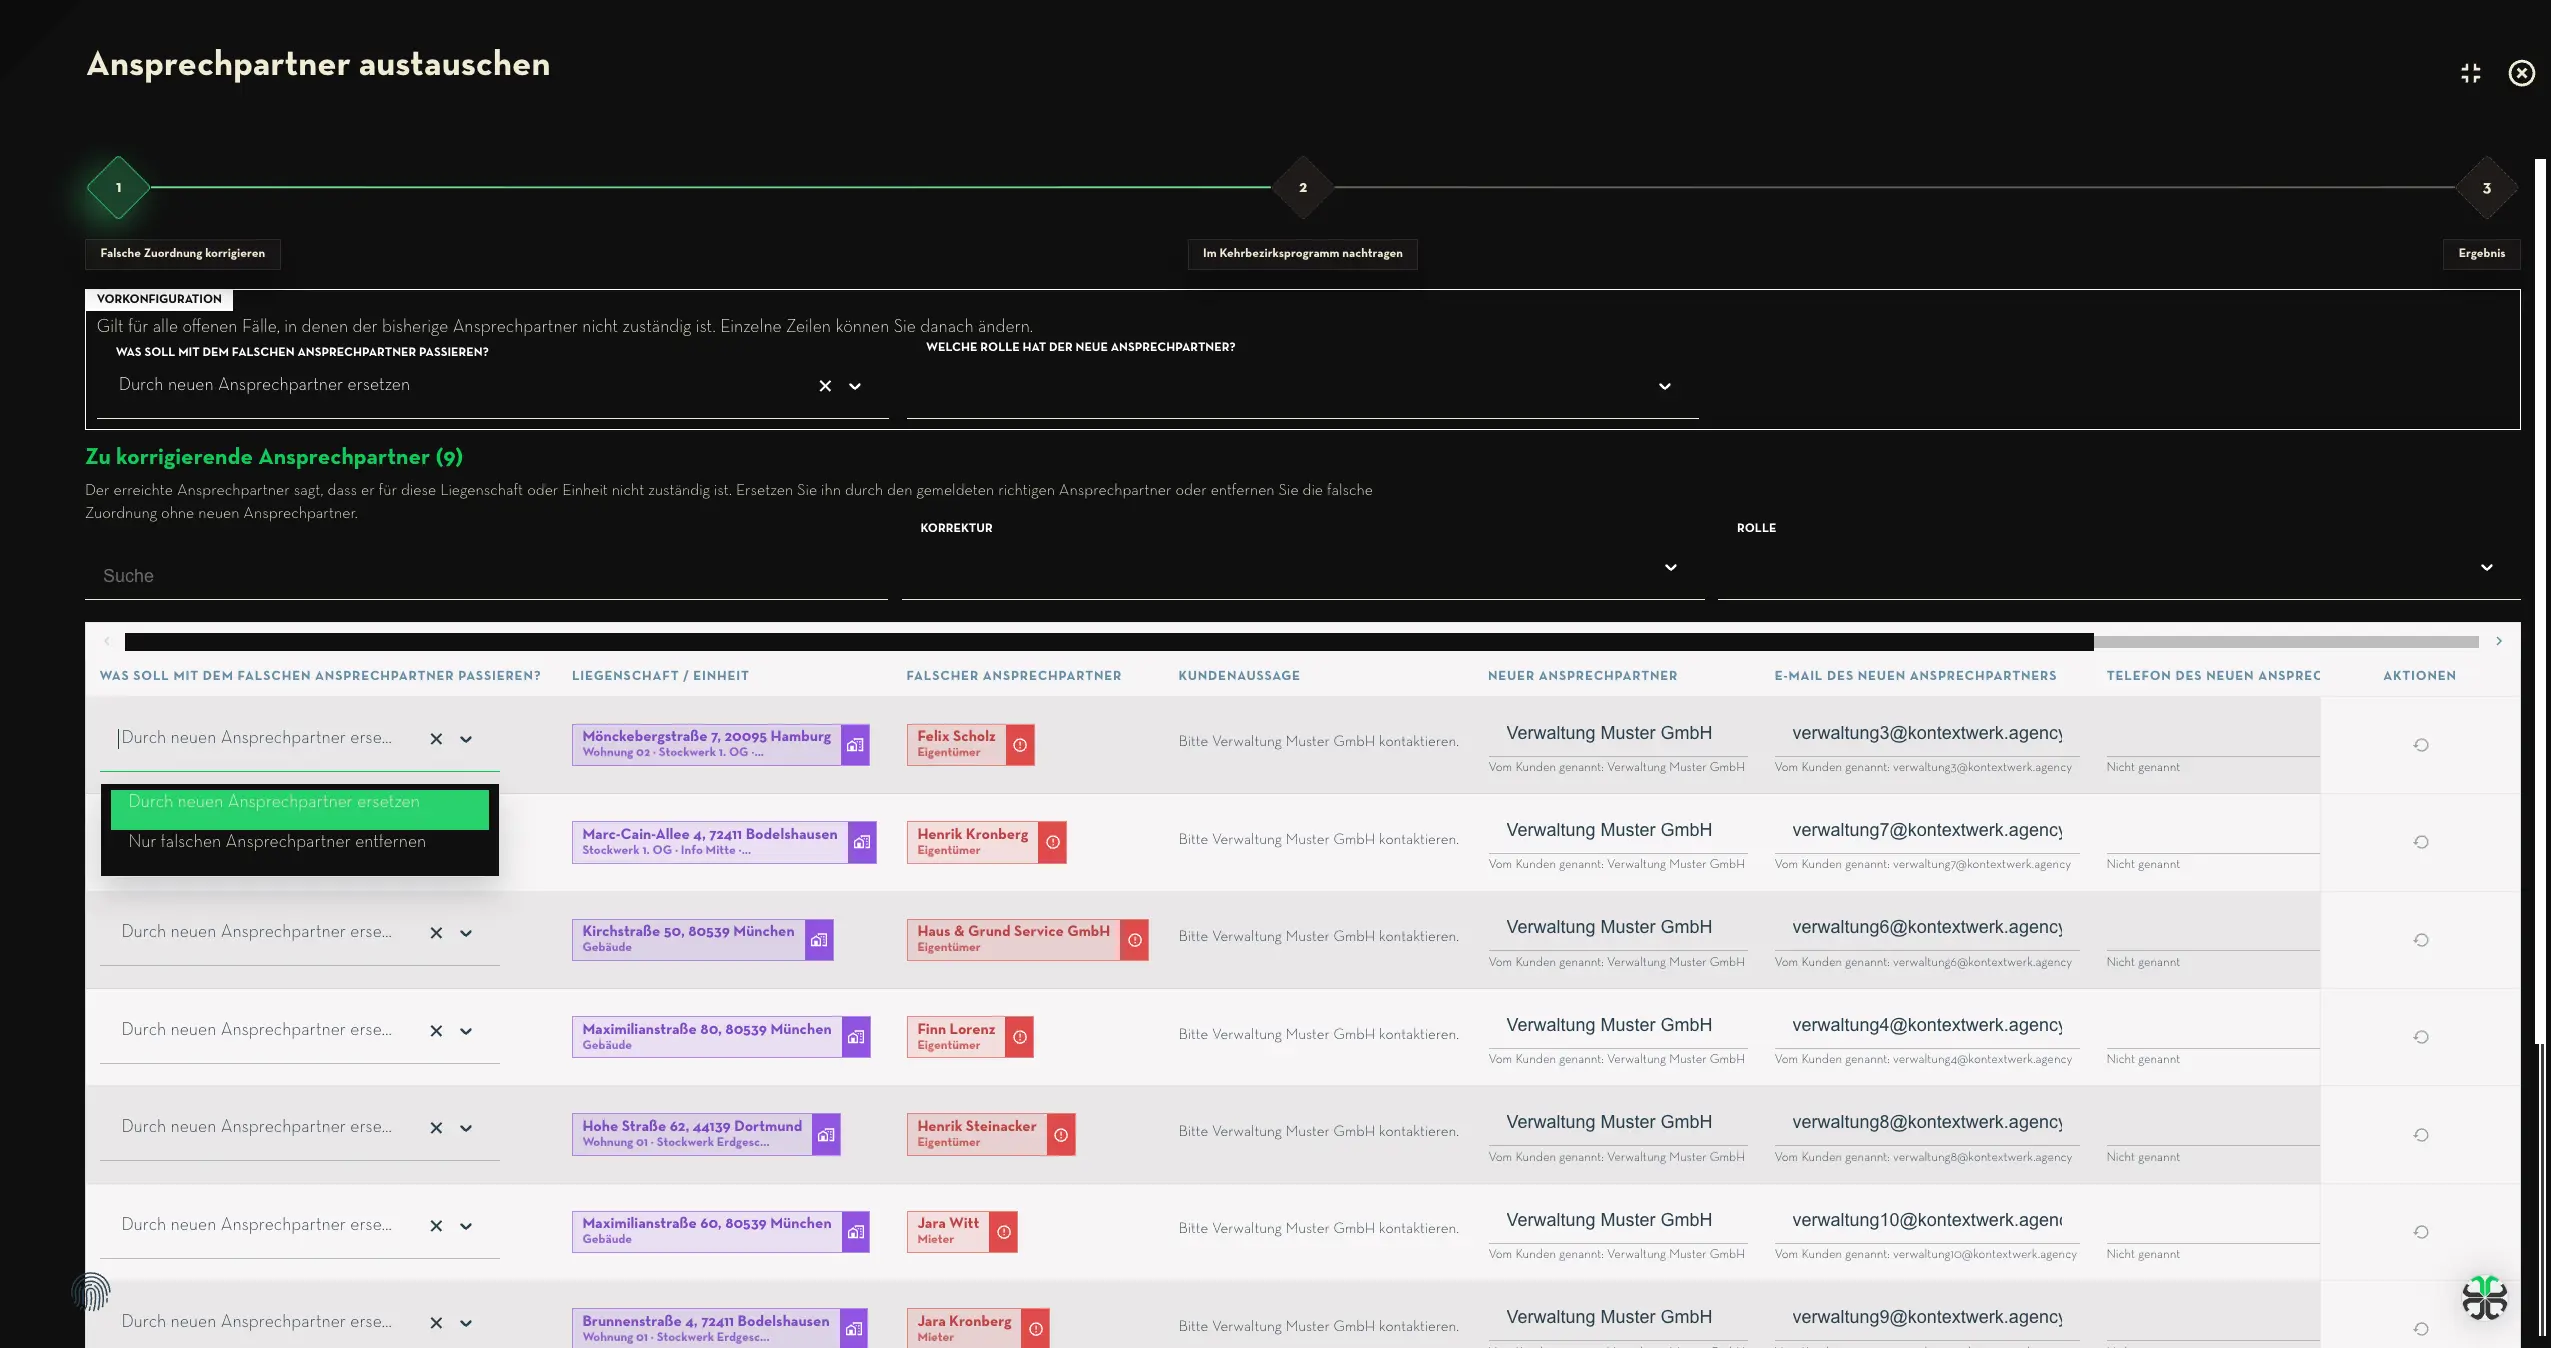
Task: Open building icon for Mönckebergstraße 7 Hamburg
Action: coord(855,745)
